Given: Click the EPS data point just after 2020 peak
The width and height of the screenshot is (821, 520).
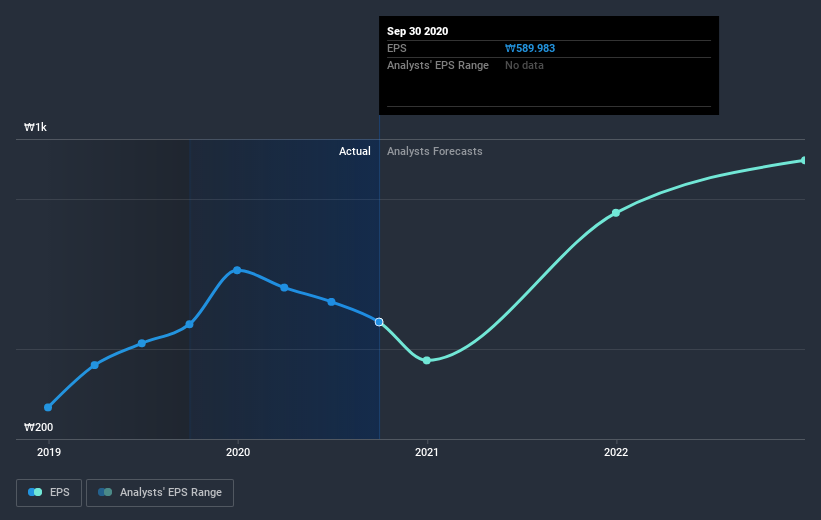Looking at the screenshot, I should (284, 287).
